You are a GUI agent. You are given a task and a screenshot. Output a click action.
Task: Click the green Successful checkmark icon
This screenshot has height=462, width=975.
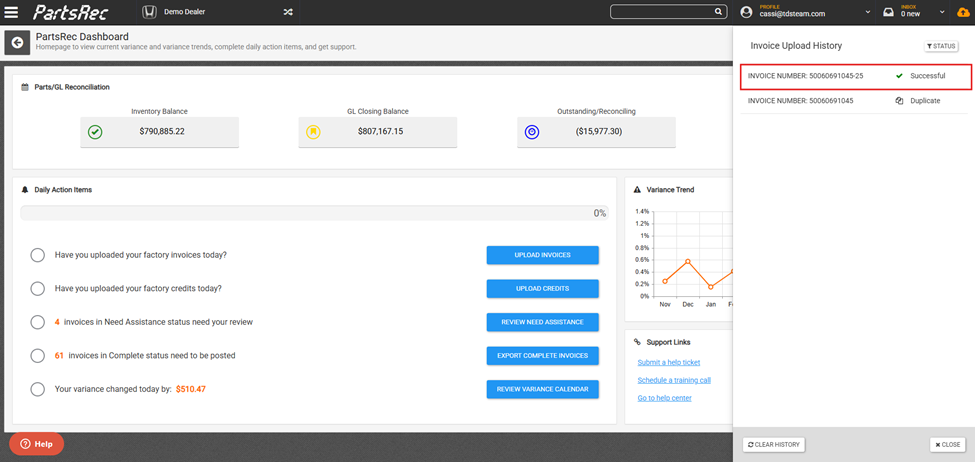(x=899, y=76)
